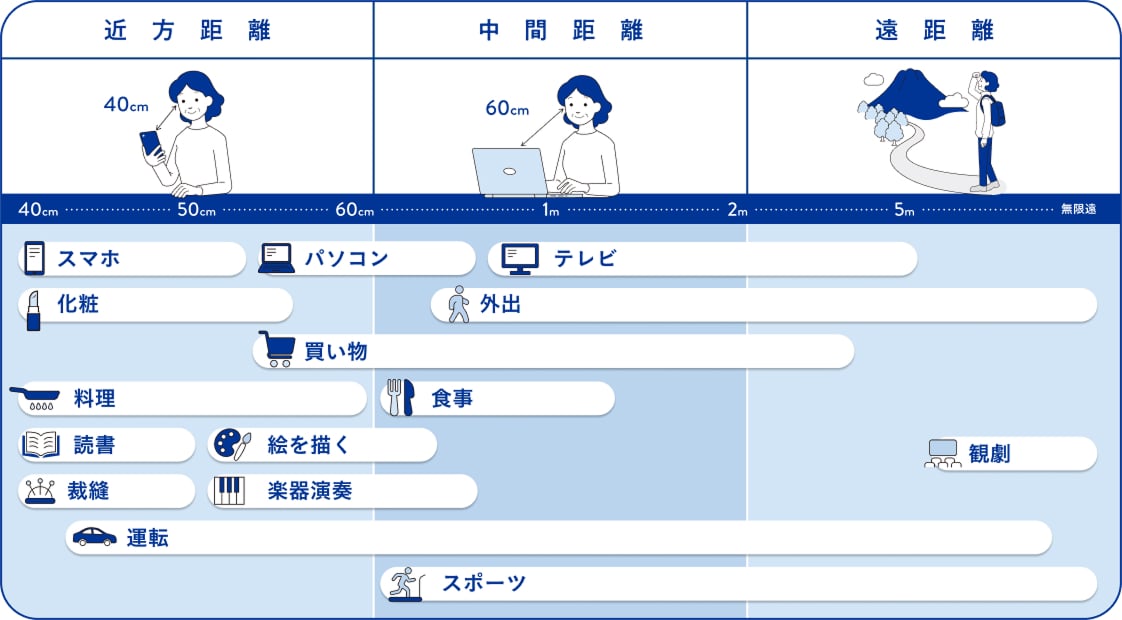Screen dimensions: 1122x620
Task: Click the walking person icon beside 外出
Action: pyautogui.click(x=458, y=304)
